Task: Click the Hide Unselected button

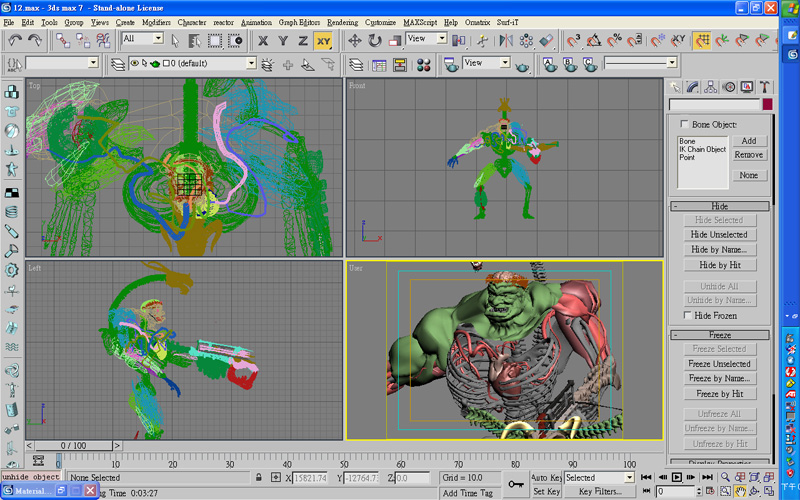Action: click(x=719, y=234)
